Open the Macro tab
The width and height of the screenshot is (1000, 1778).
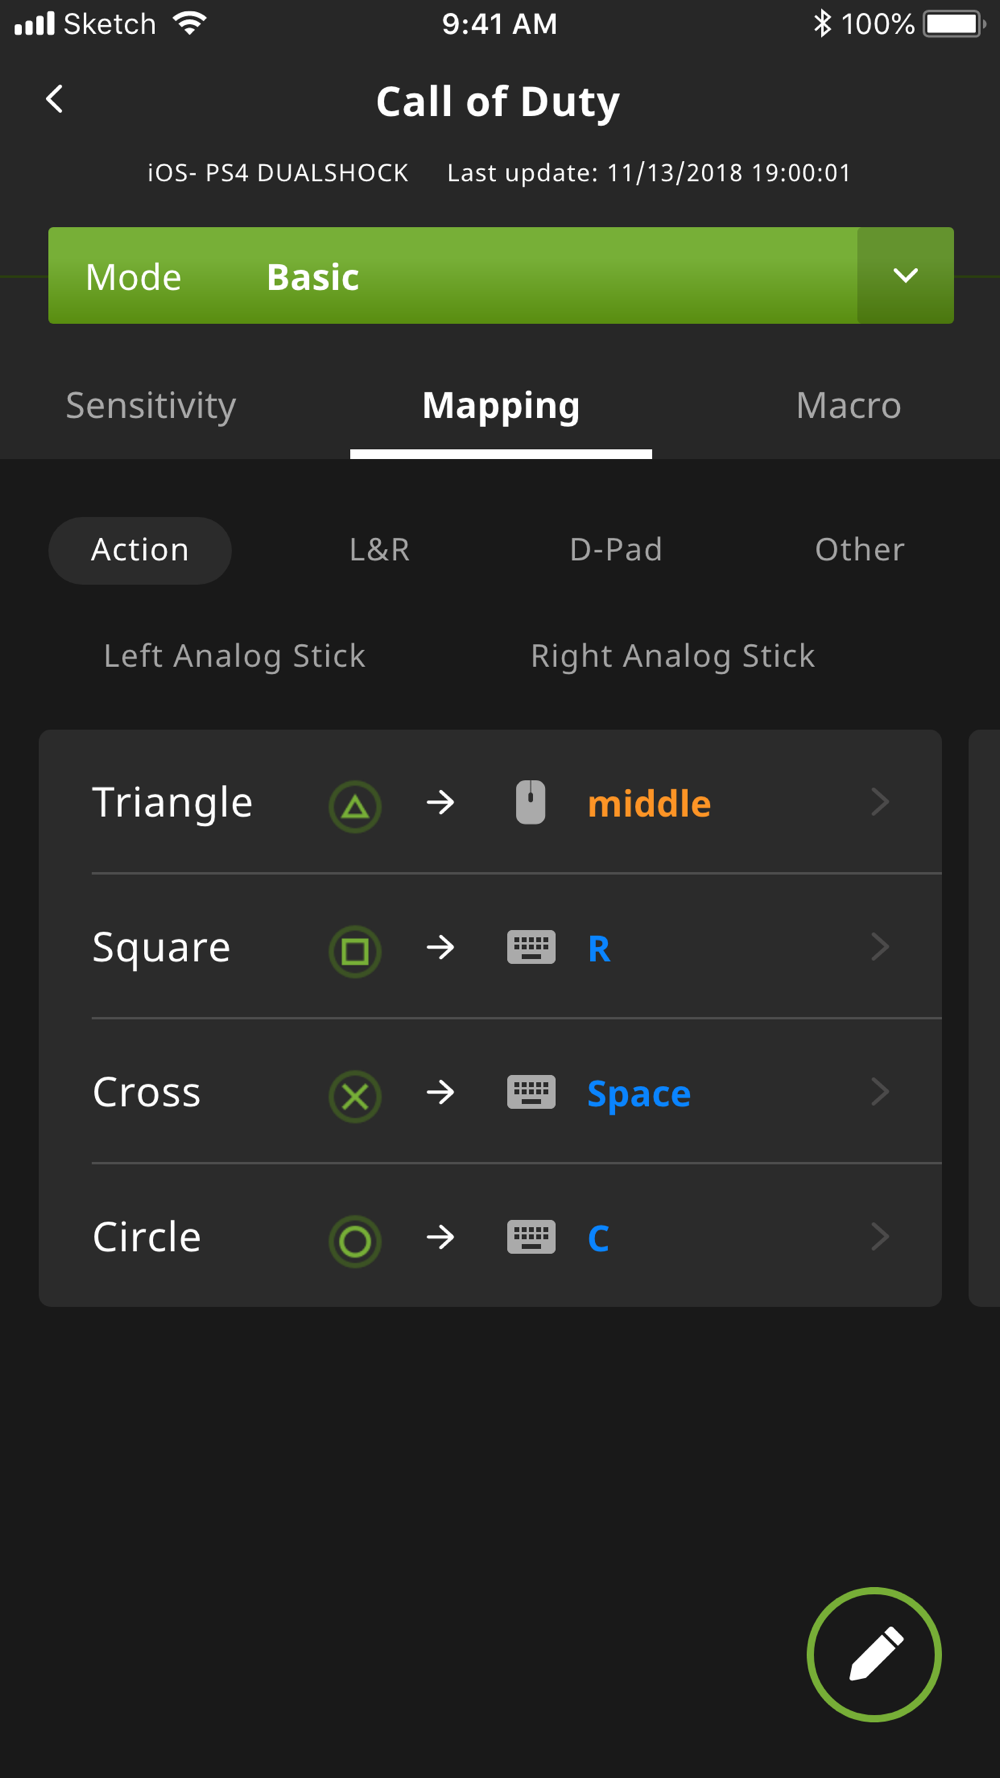[x=848, y=405]
